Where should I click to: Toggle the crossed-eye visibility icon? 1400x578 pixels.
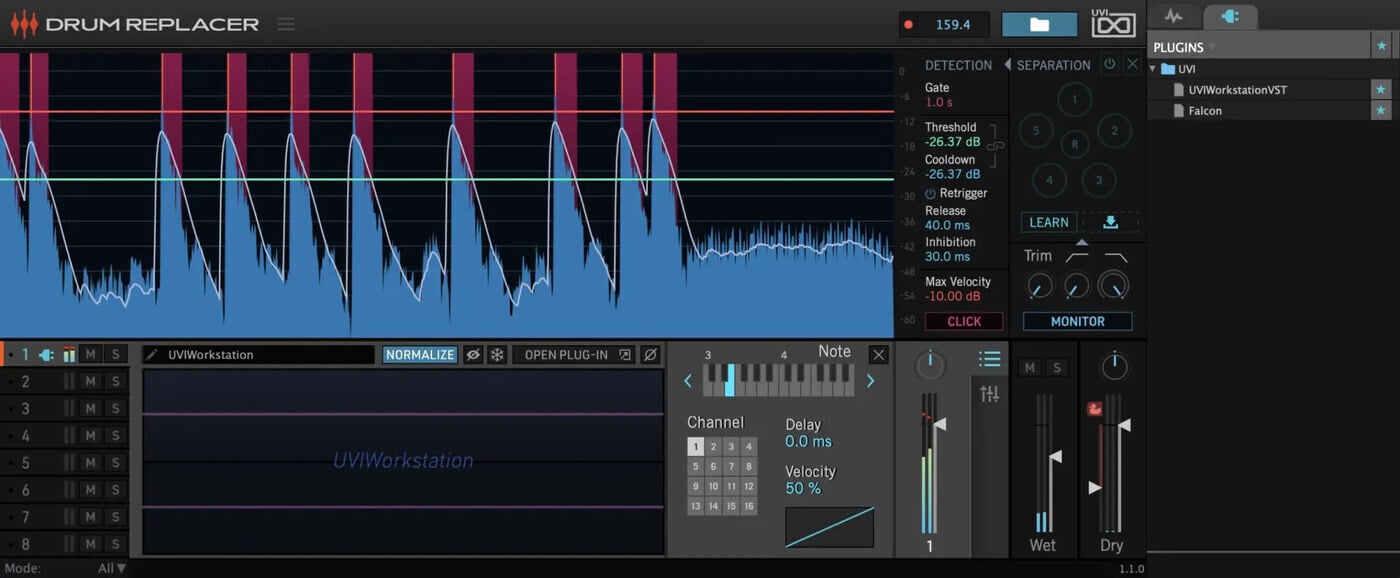(473, 354)
